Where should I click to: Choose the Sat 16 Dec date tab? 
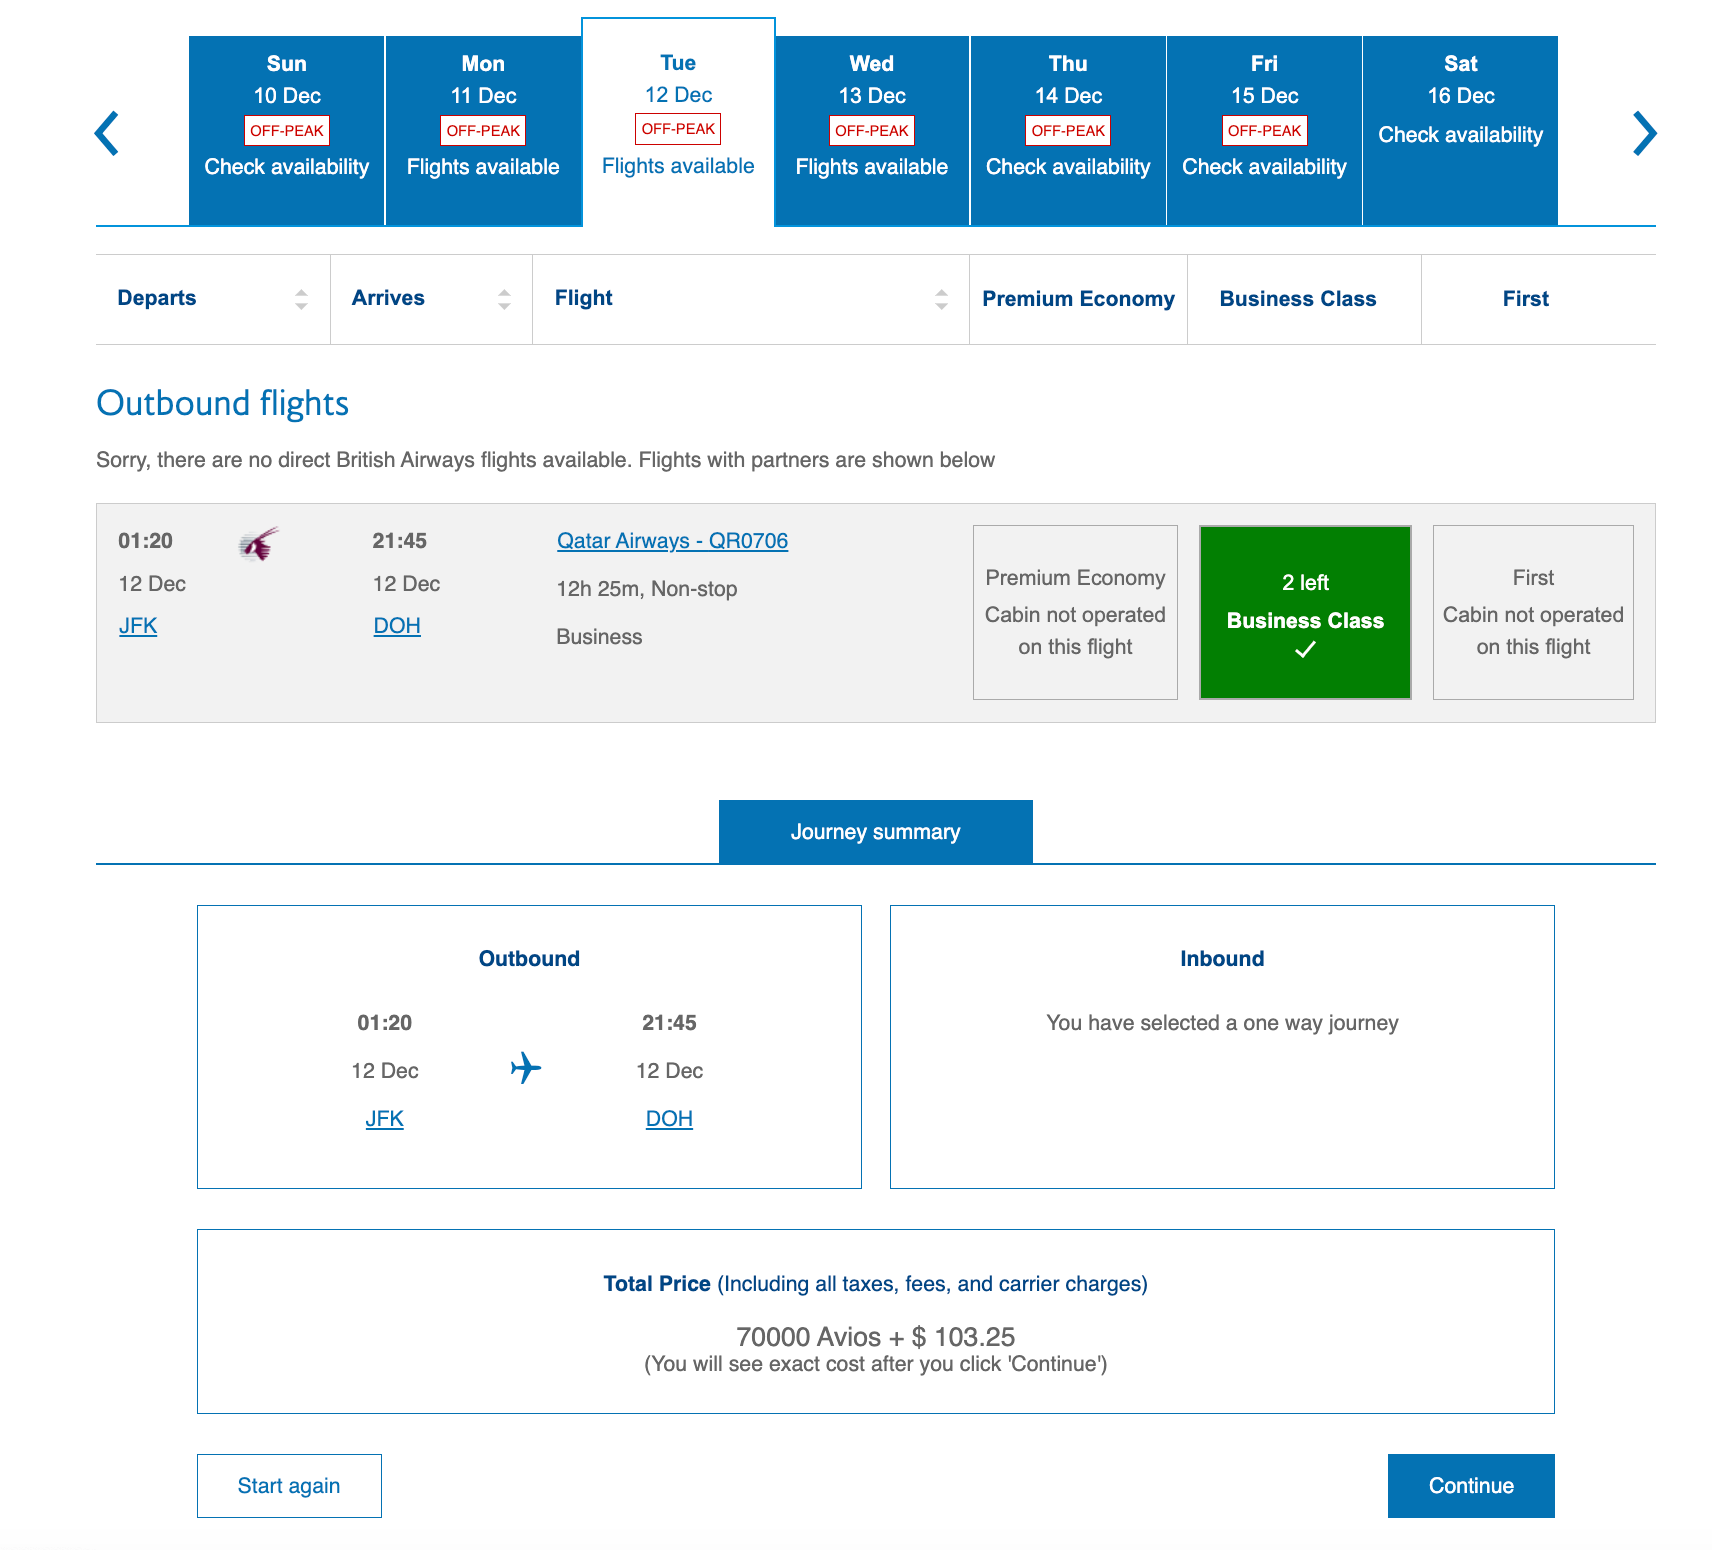pos(1460,130)
